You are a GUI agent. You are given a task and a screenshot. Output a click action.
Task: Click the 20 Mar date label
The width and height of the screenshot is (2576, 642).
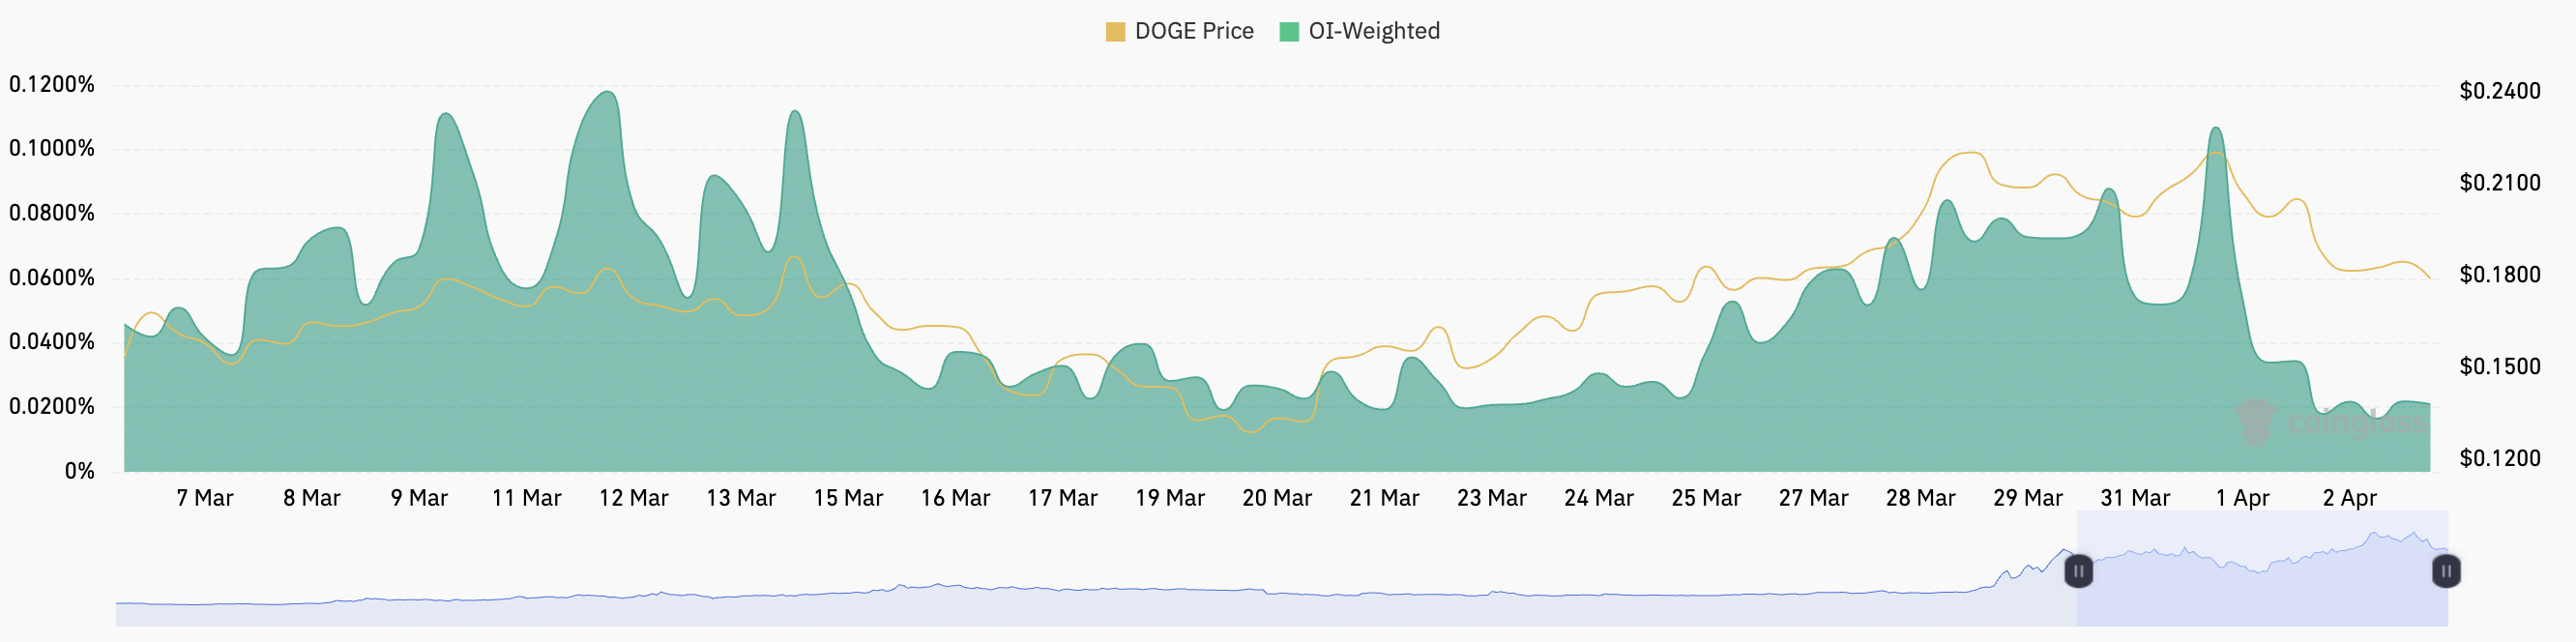click(1276, 498)
